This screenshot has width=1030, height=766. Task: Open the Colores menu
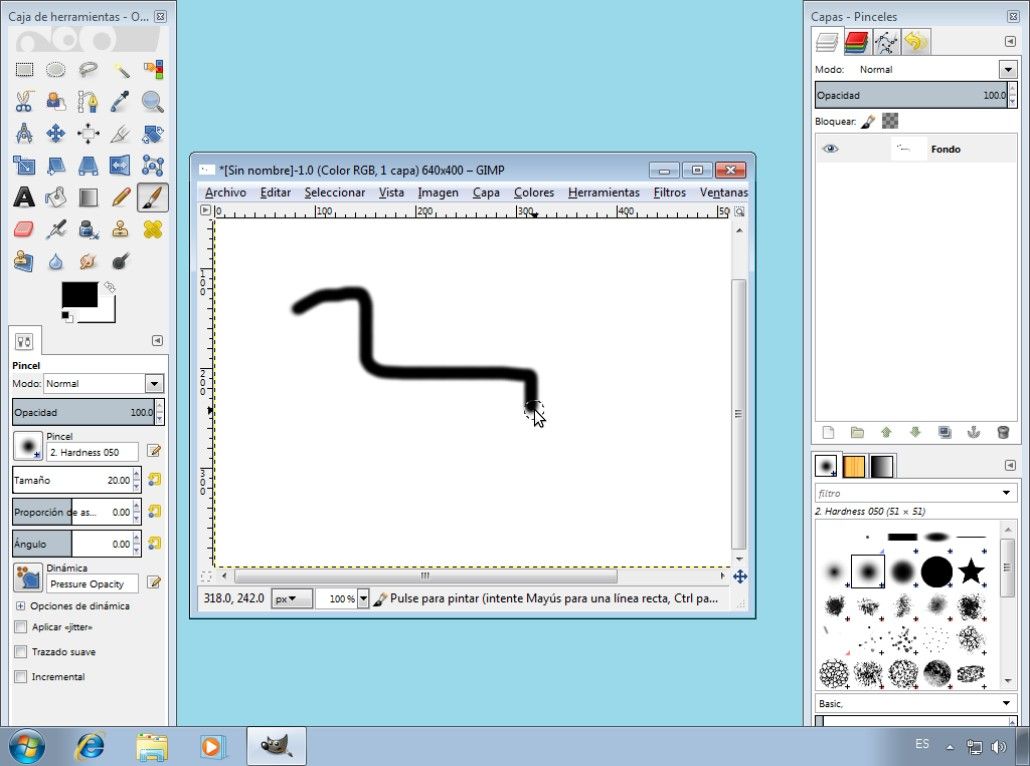(x=533, y=192)
